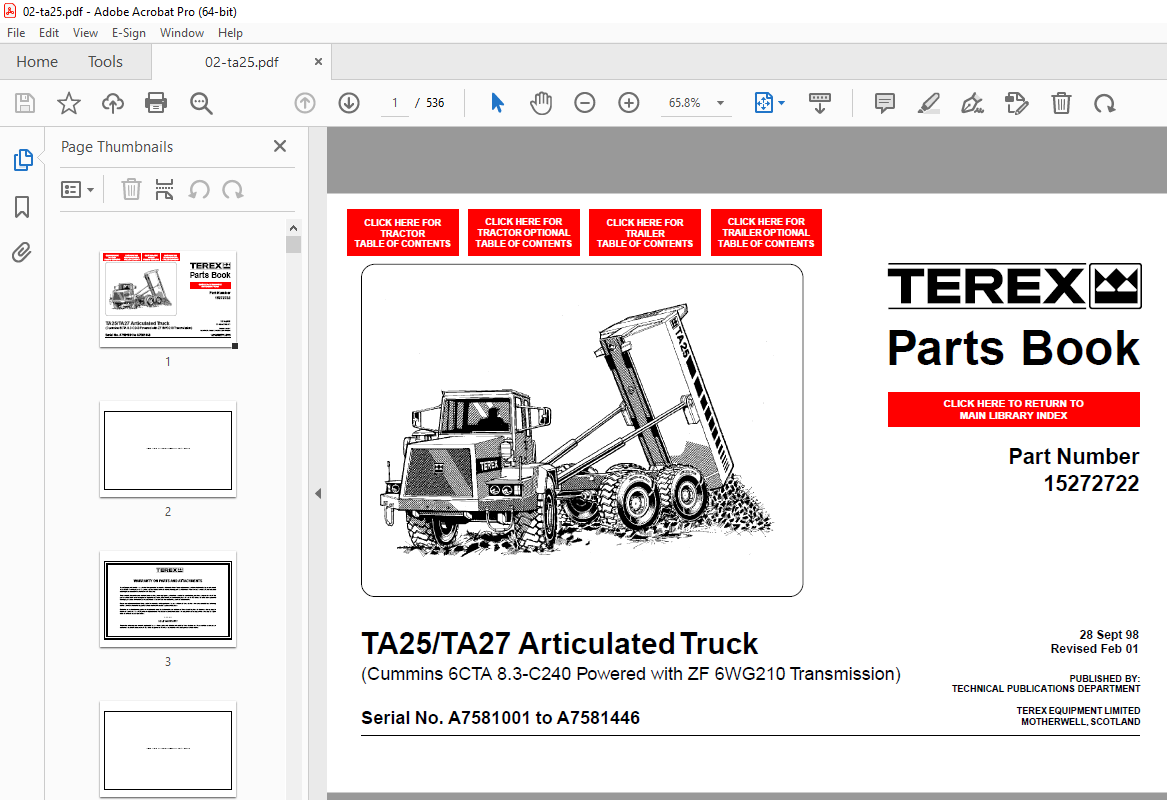Image resolution: width=1167 pixels, height=800 pixels.
Task: Expand thumbnail panel options menu
Action: (x=77, y=190)
